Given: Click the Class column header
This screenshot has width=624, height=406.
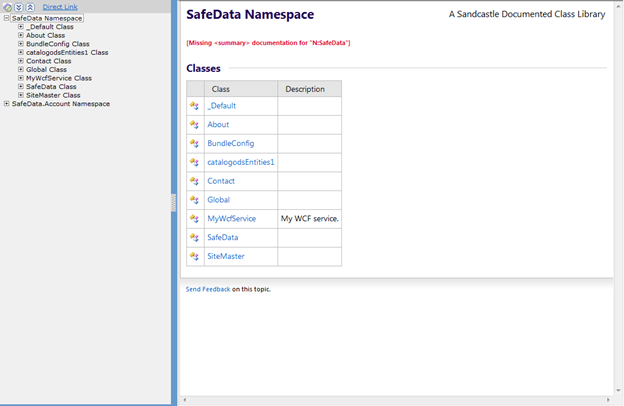Looking at the screenshot, I should coord(241,89).
